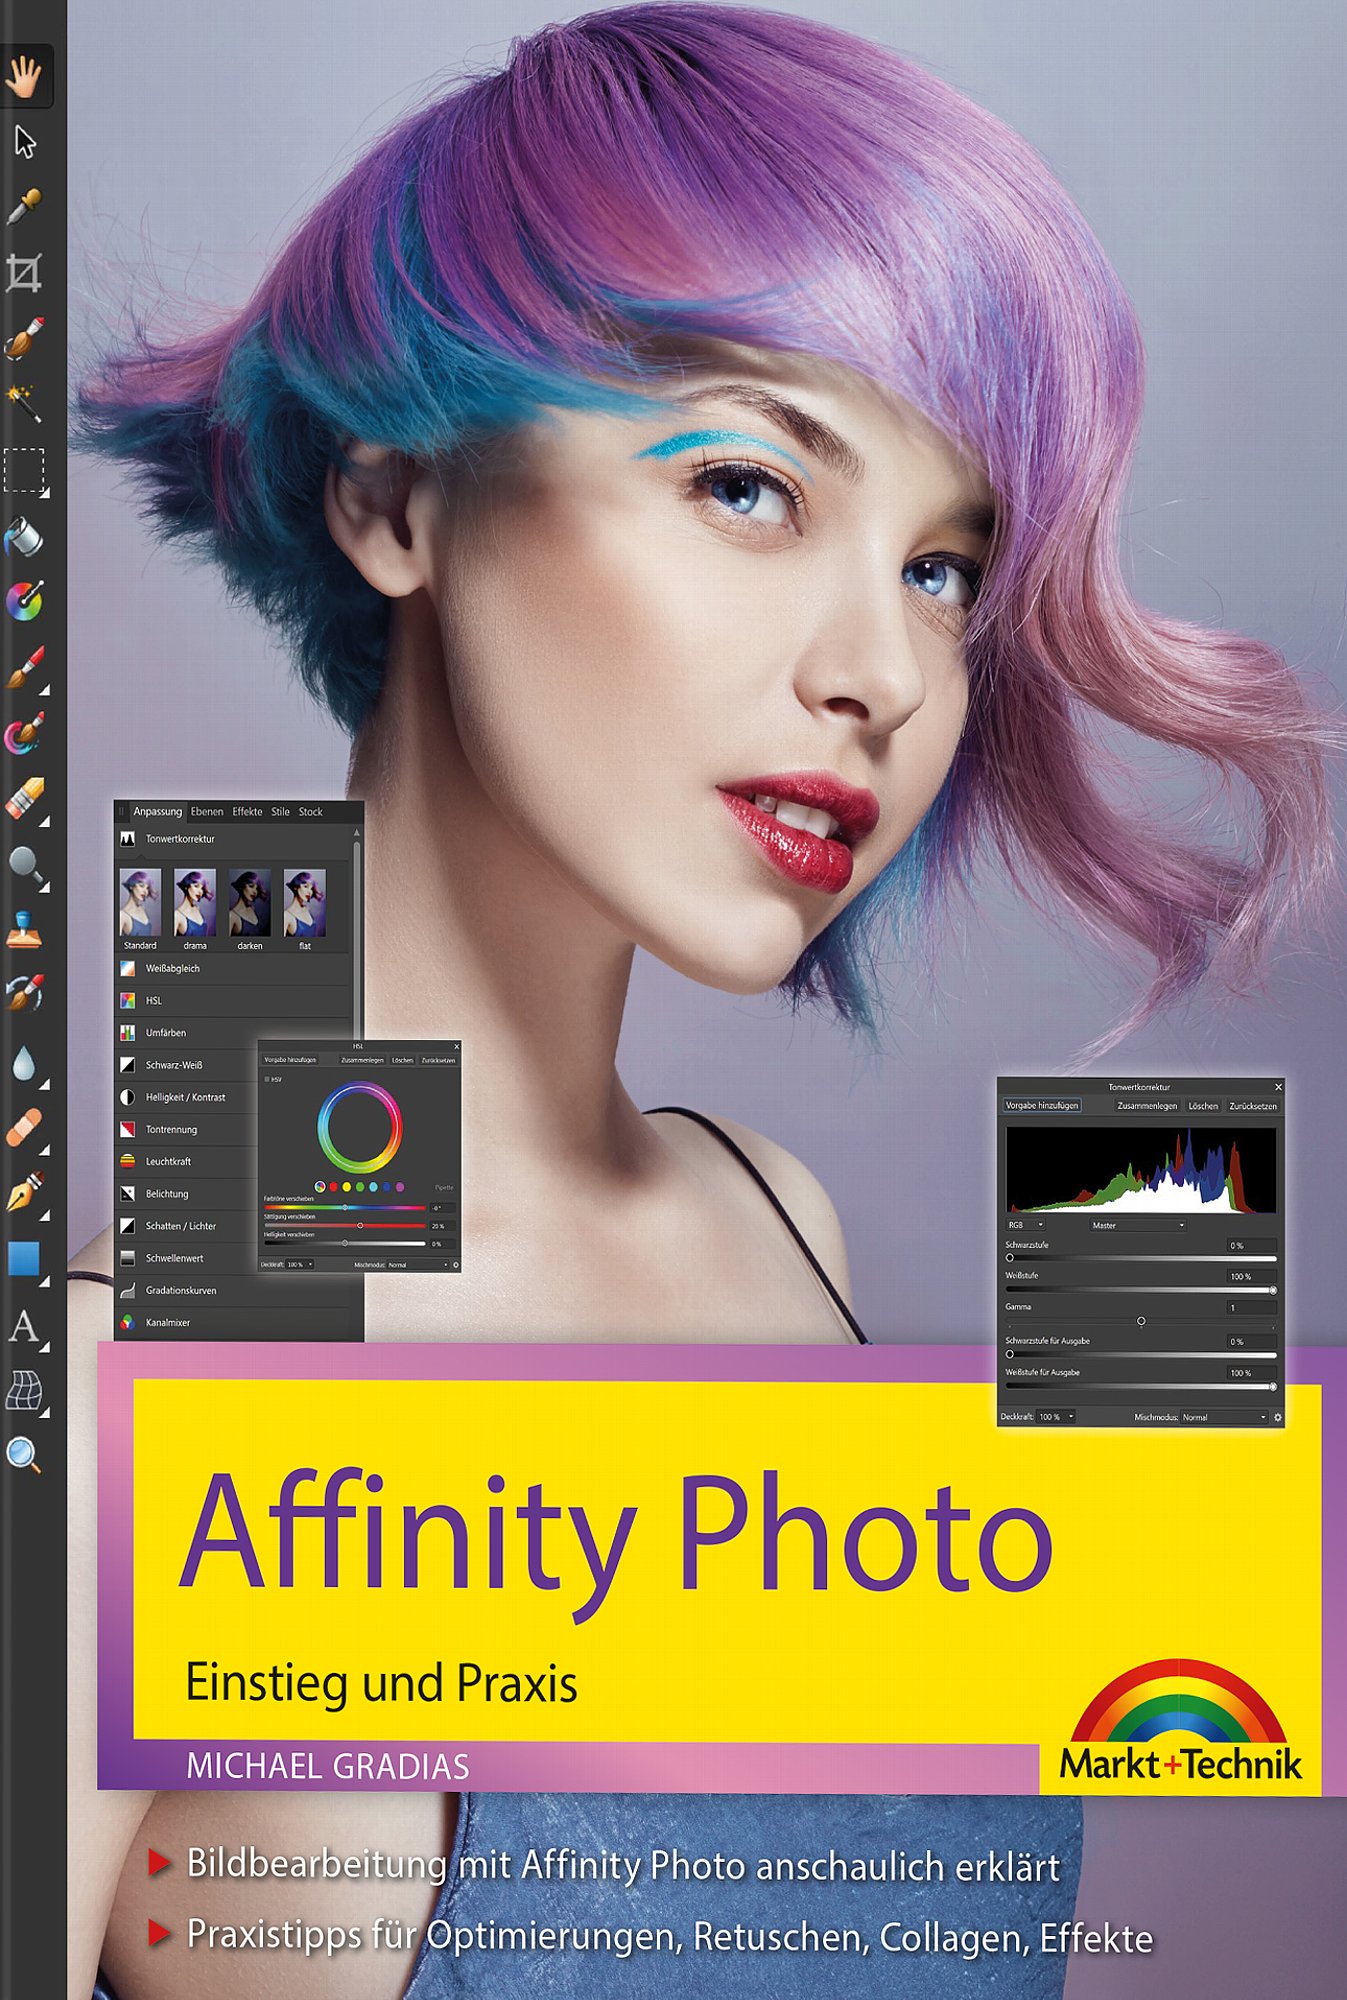Screen dimensions: 1347x2000
Task: Open Deckkraft dropdown in Tonwertkorrektur dialog
Action: pos(1056,1417)
